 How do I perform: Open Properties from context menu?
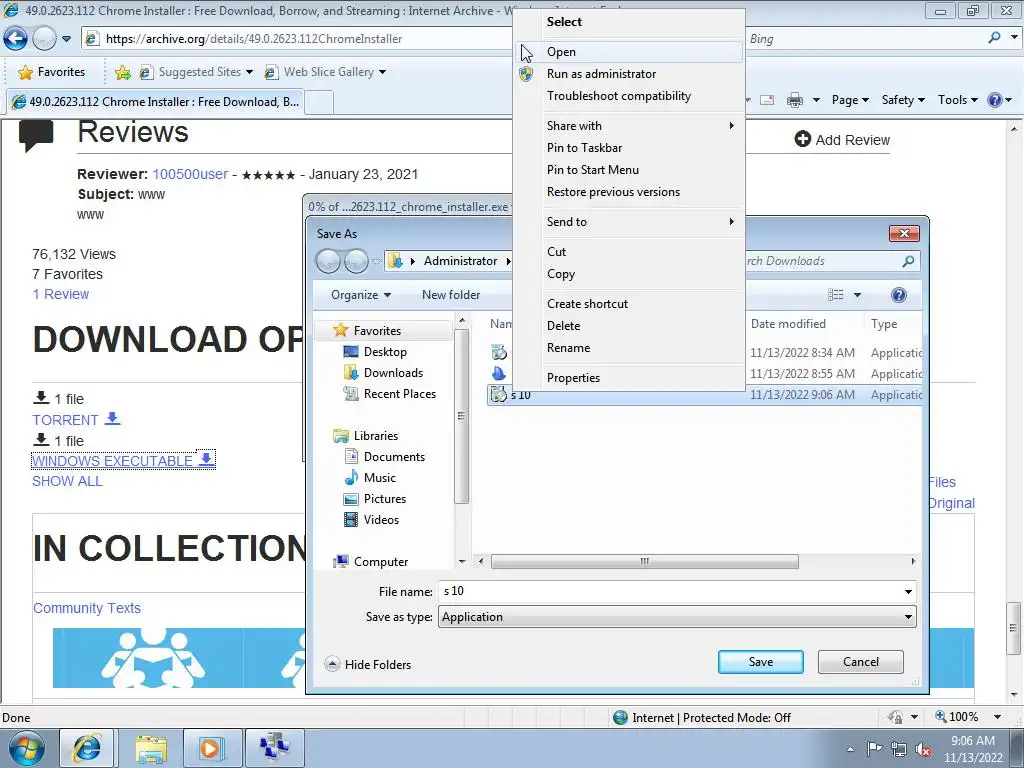tap(629, 377)
